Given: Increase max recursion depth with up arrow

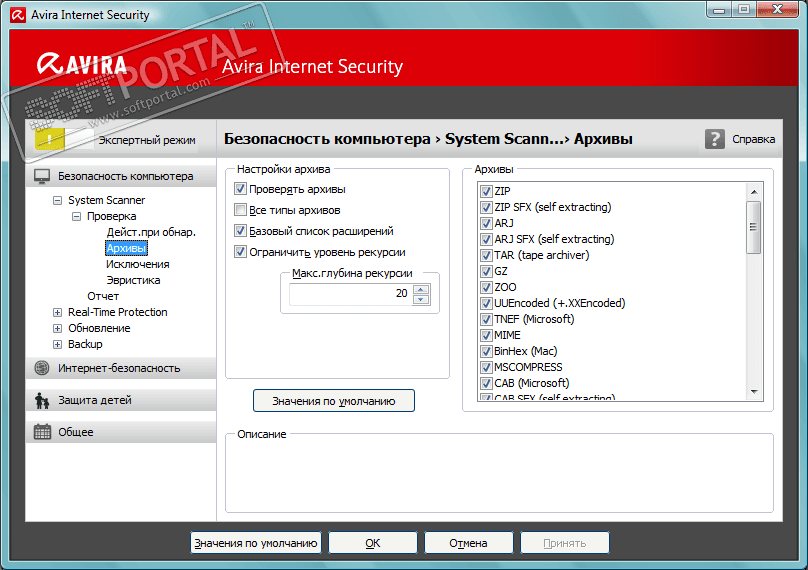Looking at the screenshot, I should point(421,289).
